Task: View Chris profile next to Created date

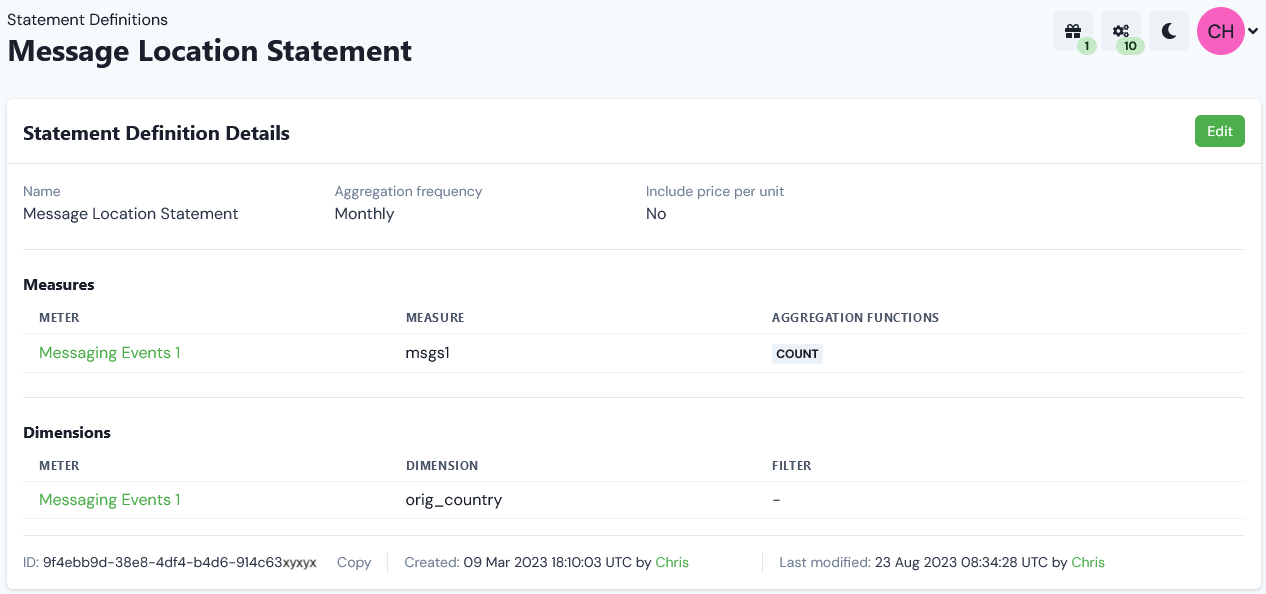Action: [672, 562]
